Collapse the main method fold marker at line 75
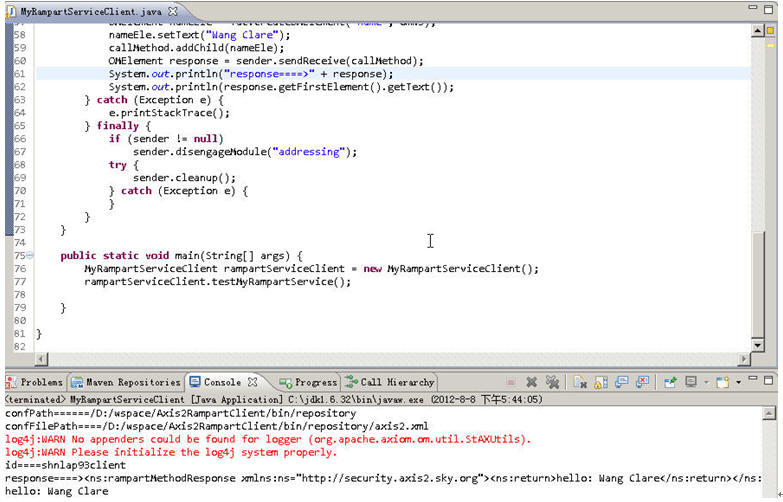 30,255
